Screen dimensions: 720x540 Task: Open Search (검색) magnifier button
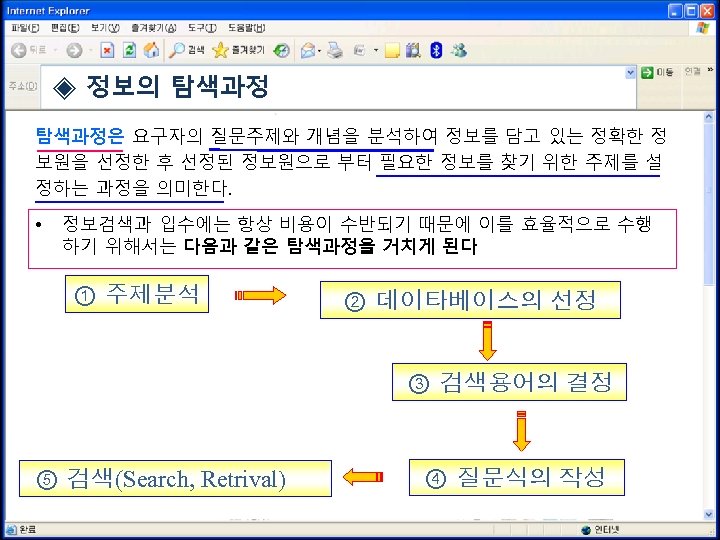pyautogui.click(x=186, y=50)
